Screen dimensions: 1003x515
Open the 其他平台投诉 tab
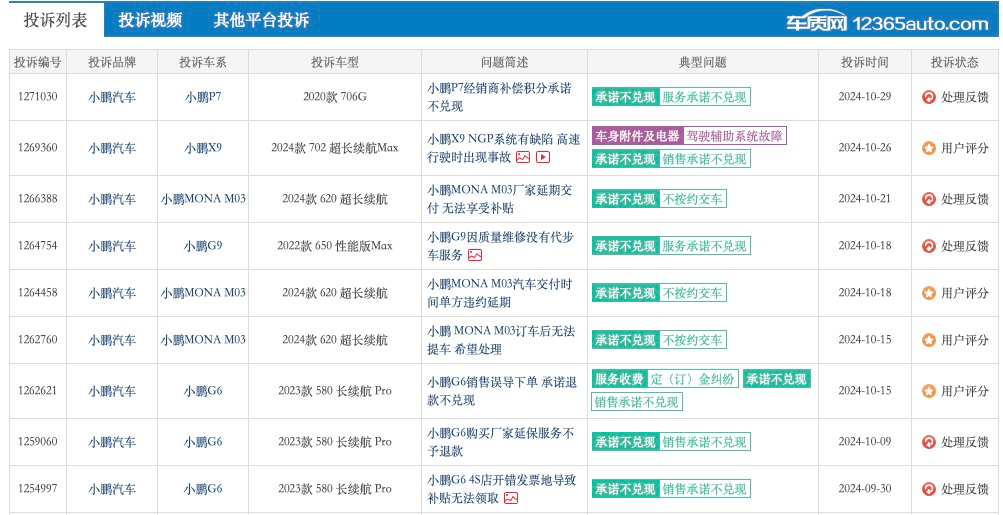click(261, 20)
